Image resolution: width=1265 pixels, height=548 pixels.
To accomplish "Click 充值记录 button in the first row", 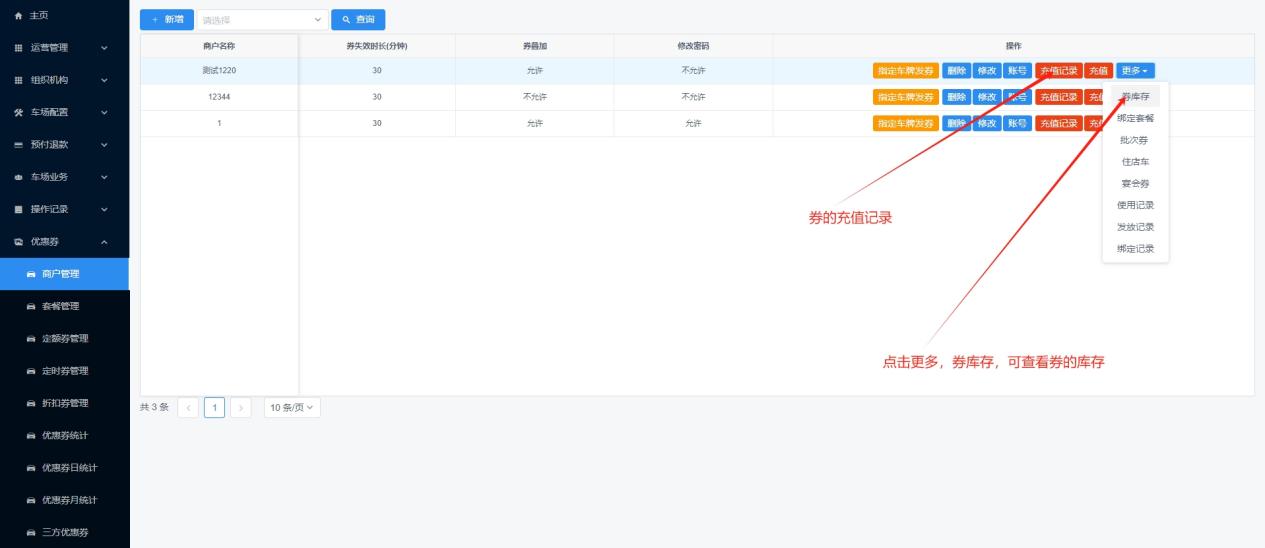I will coord(1058,70).
